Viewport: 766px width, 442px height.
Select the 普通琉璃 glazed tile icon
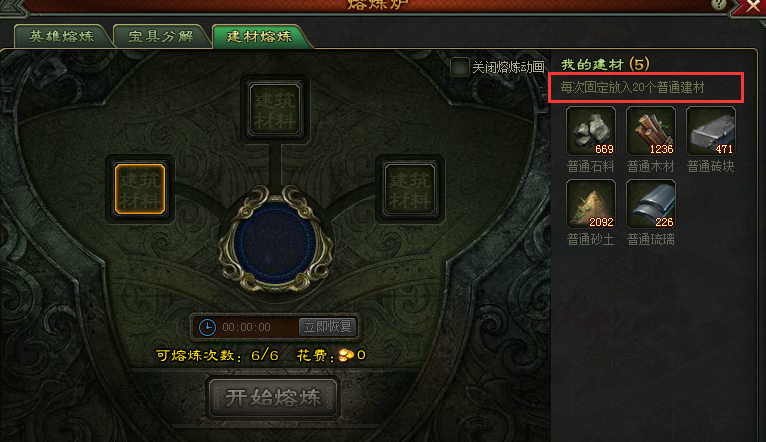pos(651,204)
